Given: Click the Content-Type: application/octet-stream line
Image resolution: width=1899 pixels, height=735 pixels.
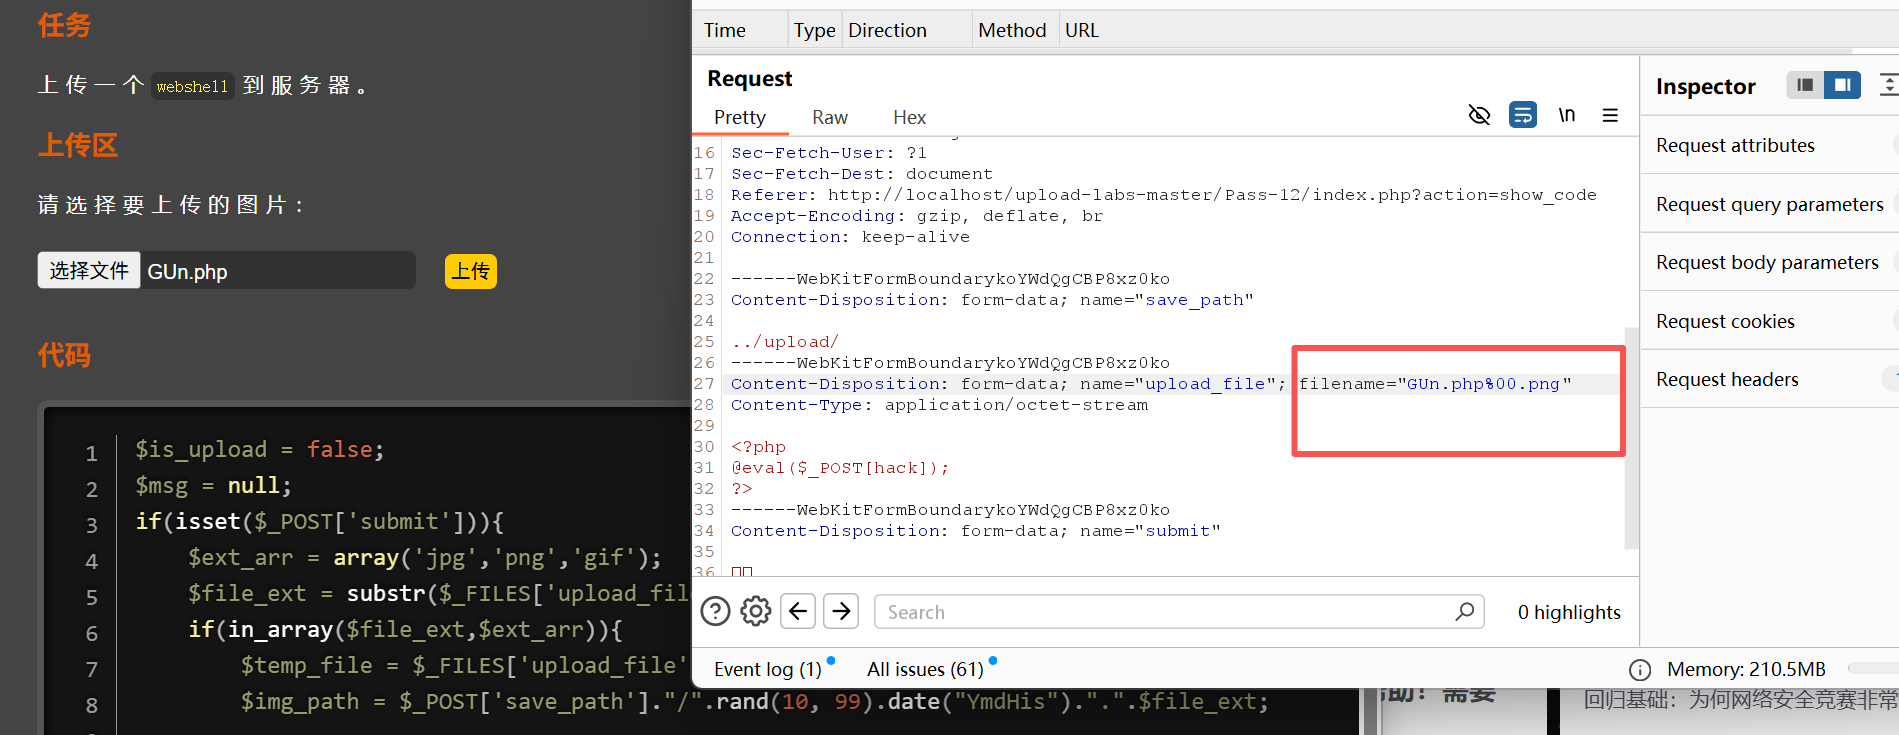Looking at the screenshot, I should pyautogui.click(x=939, y=405).
